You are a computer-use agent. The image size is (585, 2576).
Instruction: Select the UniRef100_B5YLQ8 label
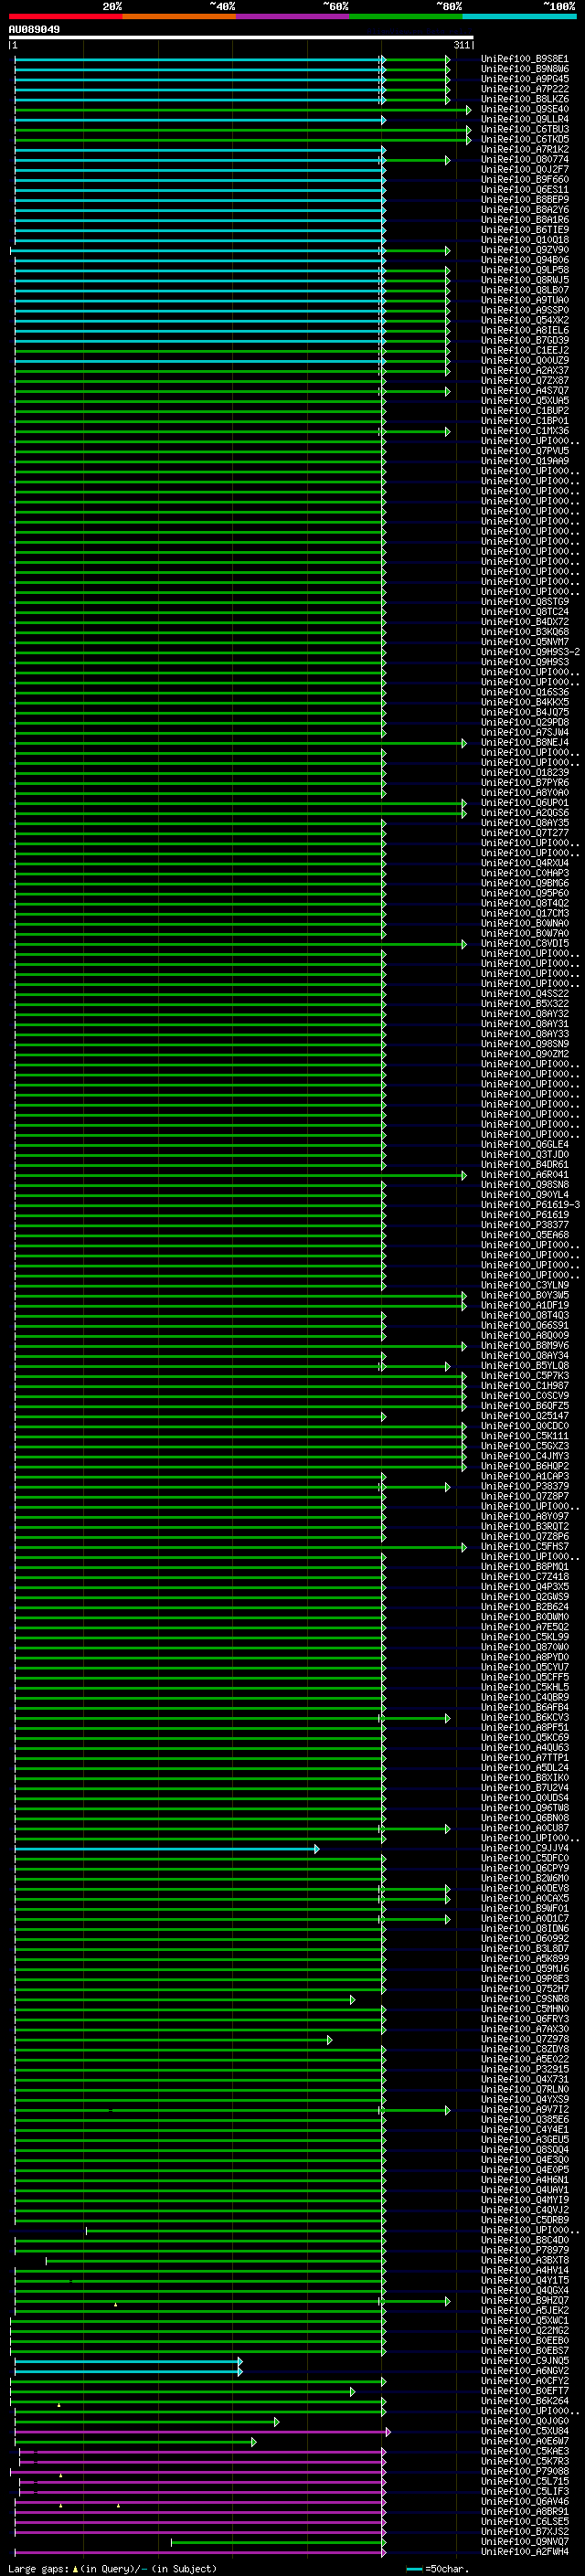[525, 1365]
